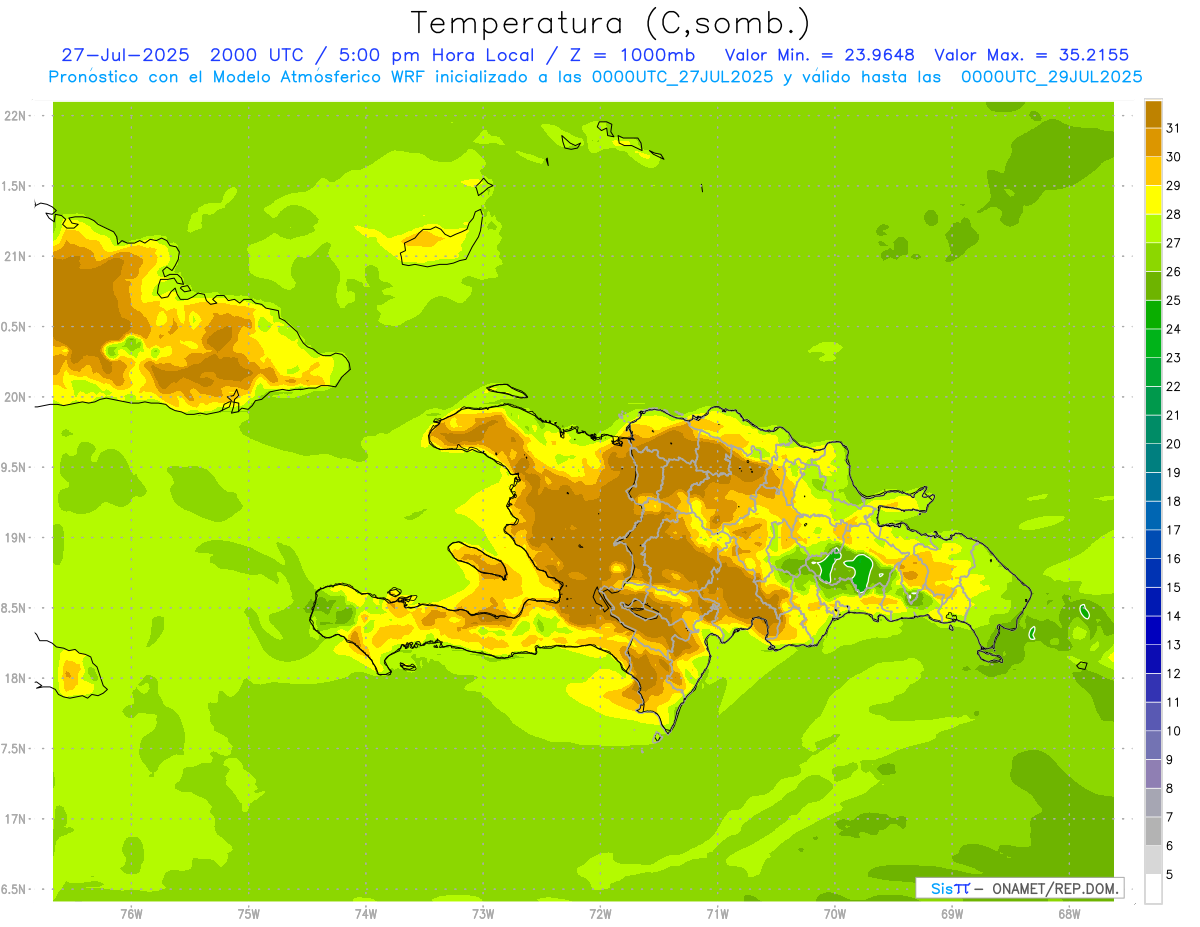The image size is (1200, 927).
Task: Click the "18" label on the color scale
Action: (x=1174, y=501)
